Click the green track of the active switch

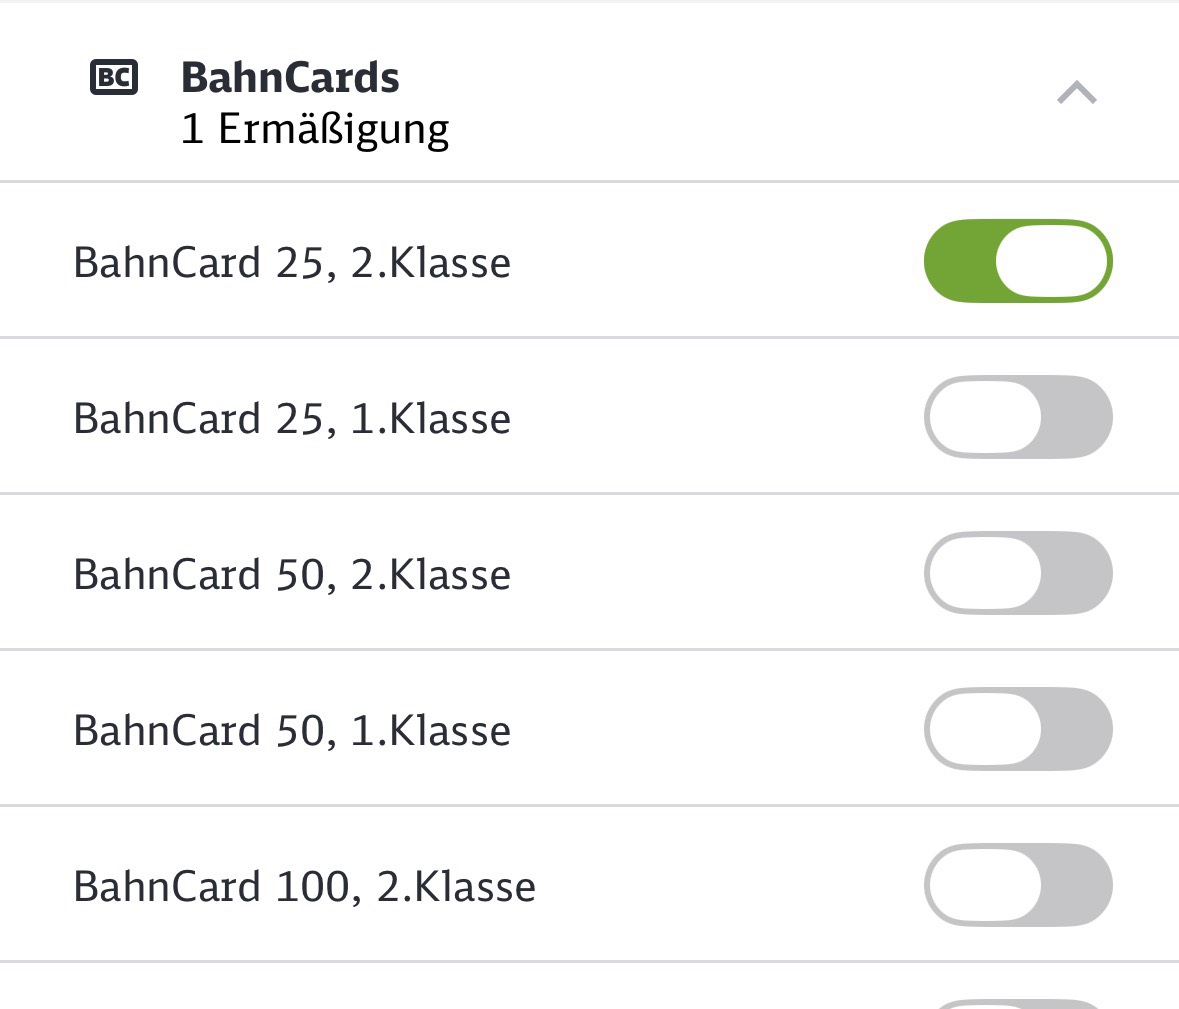(x=959, y=261)
